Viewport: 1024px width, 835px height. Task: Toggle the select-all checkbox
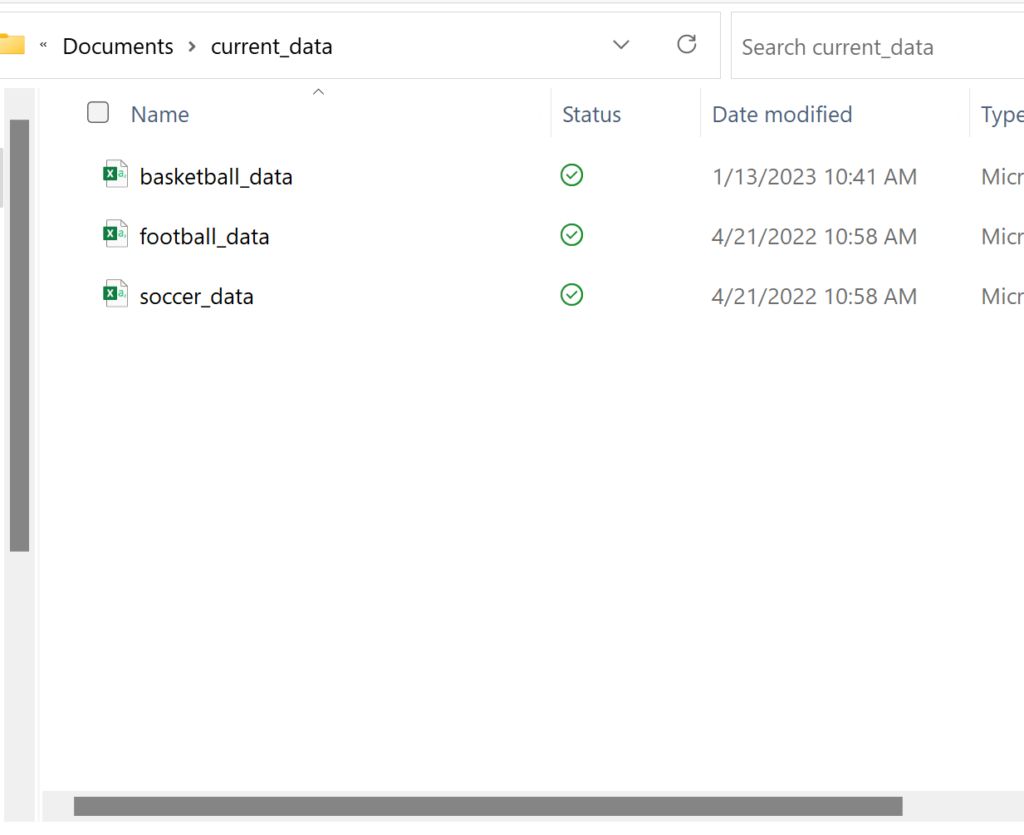(x=98, y=112)
